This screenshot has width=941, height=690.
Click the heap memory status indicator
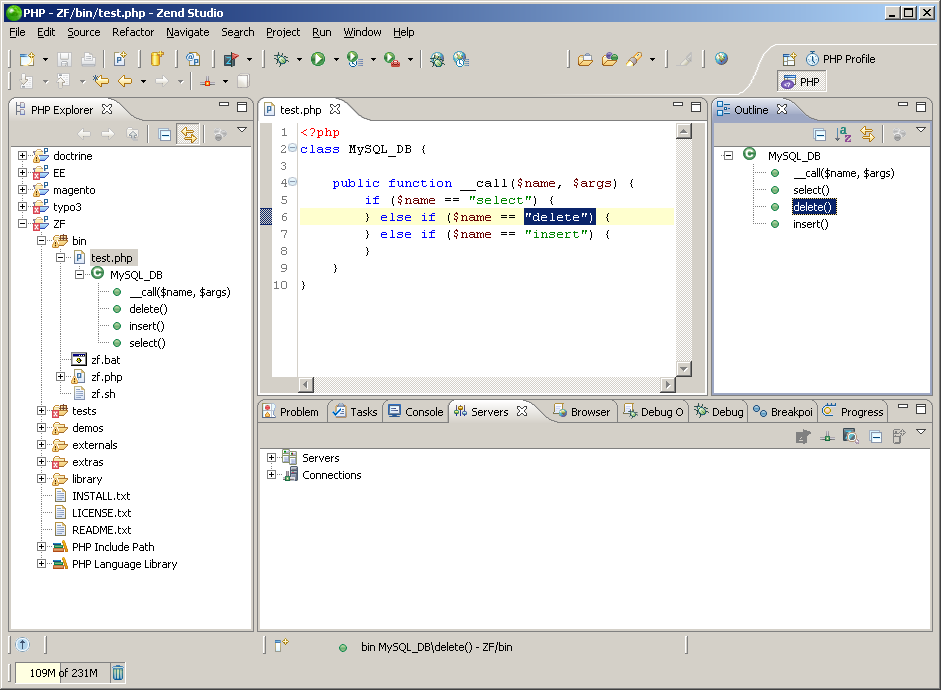(x=62, y=673)
